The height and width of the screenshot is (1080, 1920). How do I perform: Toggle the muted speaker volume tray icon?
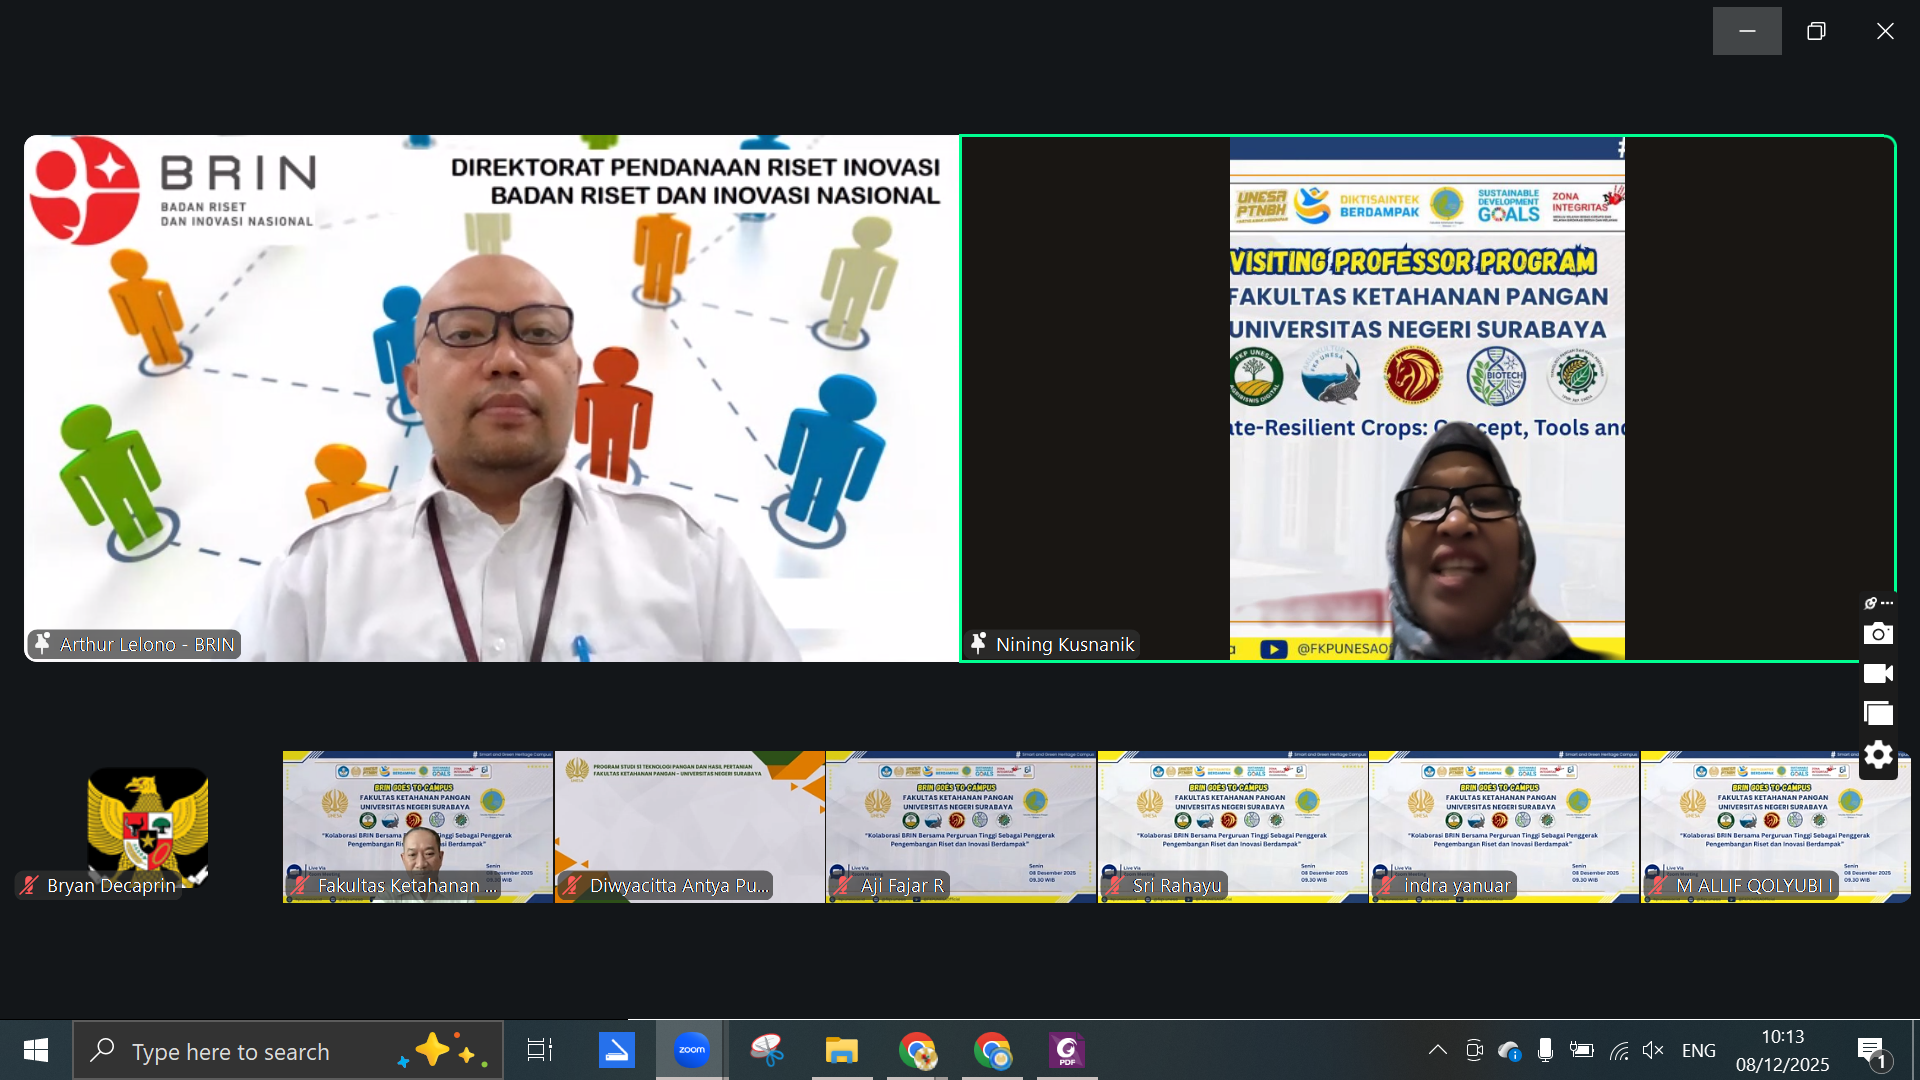pyautogui.click(x=1653, y=1050)
